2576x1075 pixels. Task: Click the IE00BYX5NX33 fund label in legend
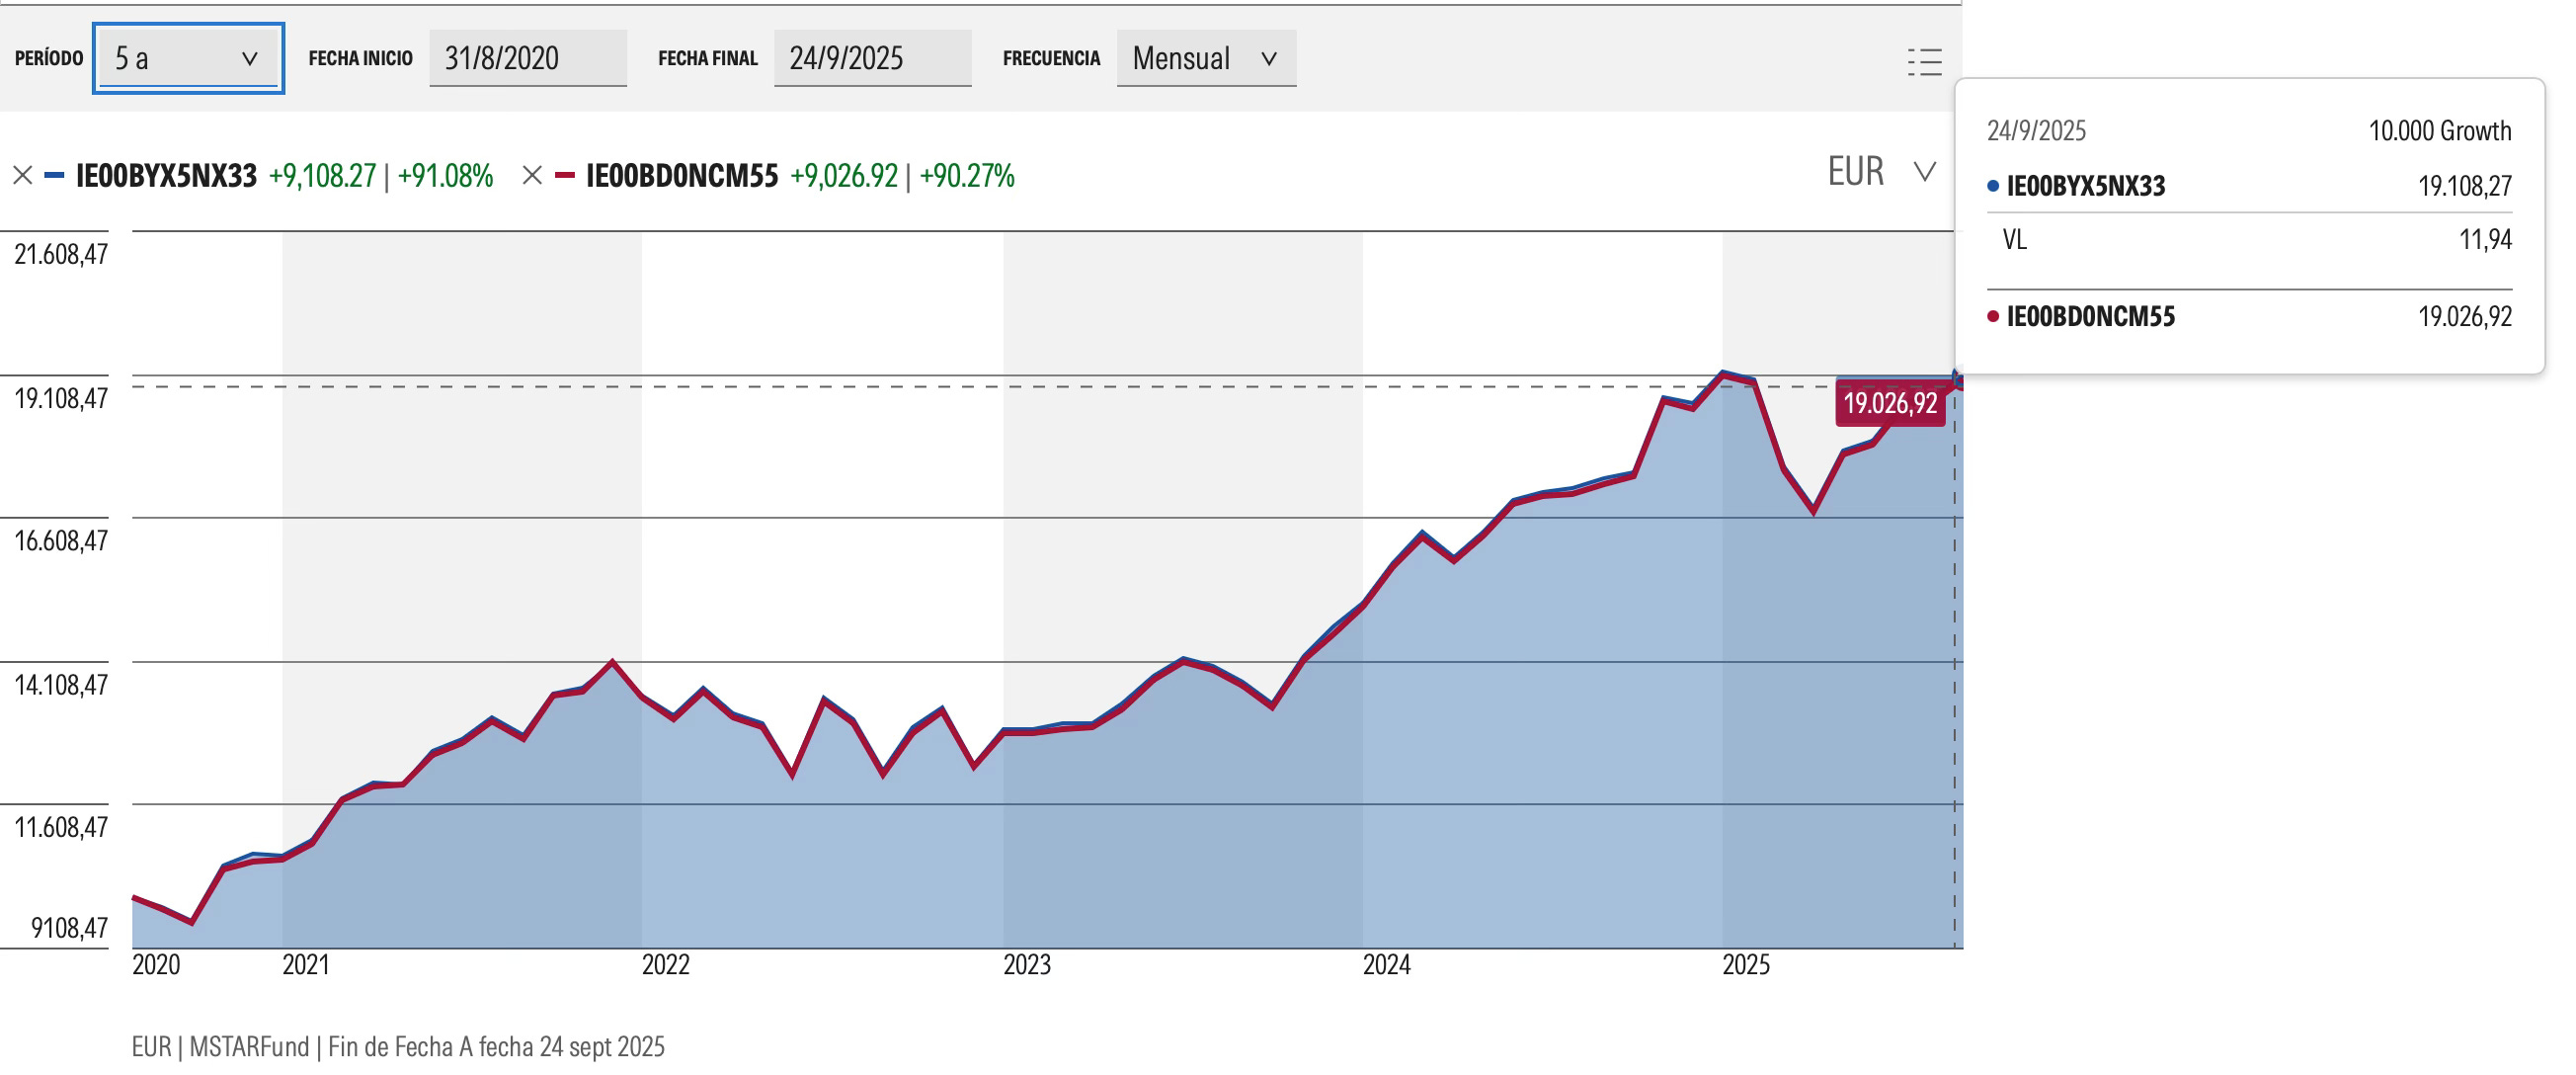[167, 176]
